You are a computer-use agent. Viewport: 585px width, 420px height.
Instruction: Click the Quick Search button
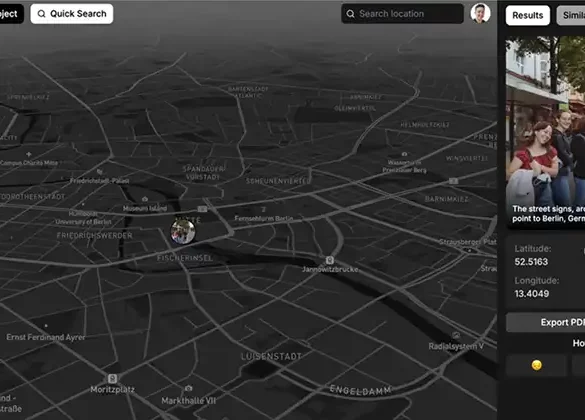72,14
